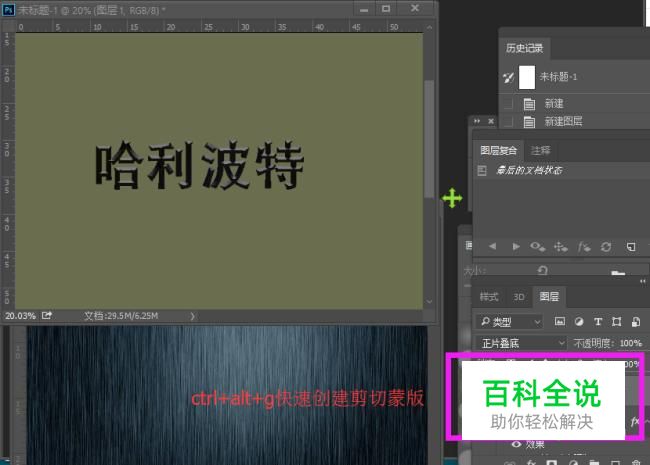Select the 未标题-1 history snapshot

pyautogui.click(x=575, y=77)
